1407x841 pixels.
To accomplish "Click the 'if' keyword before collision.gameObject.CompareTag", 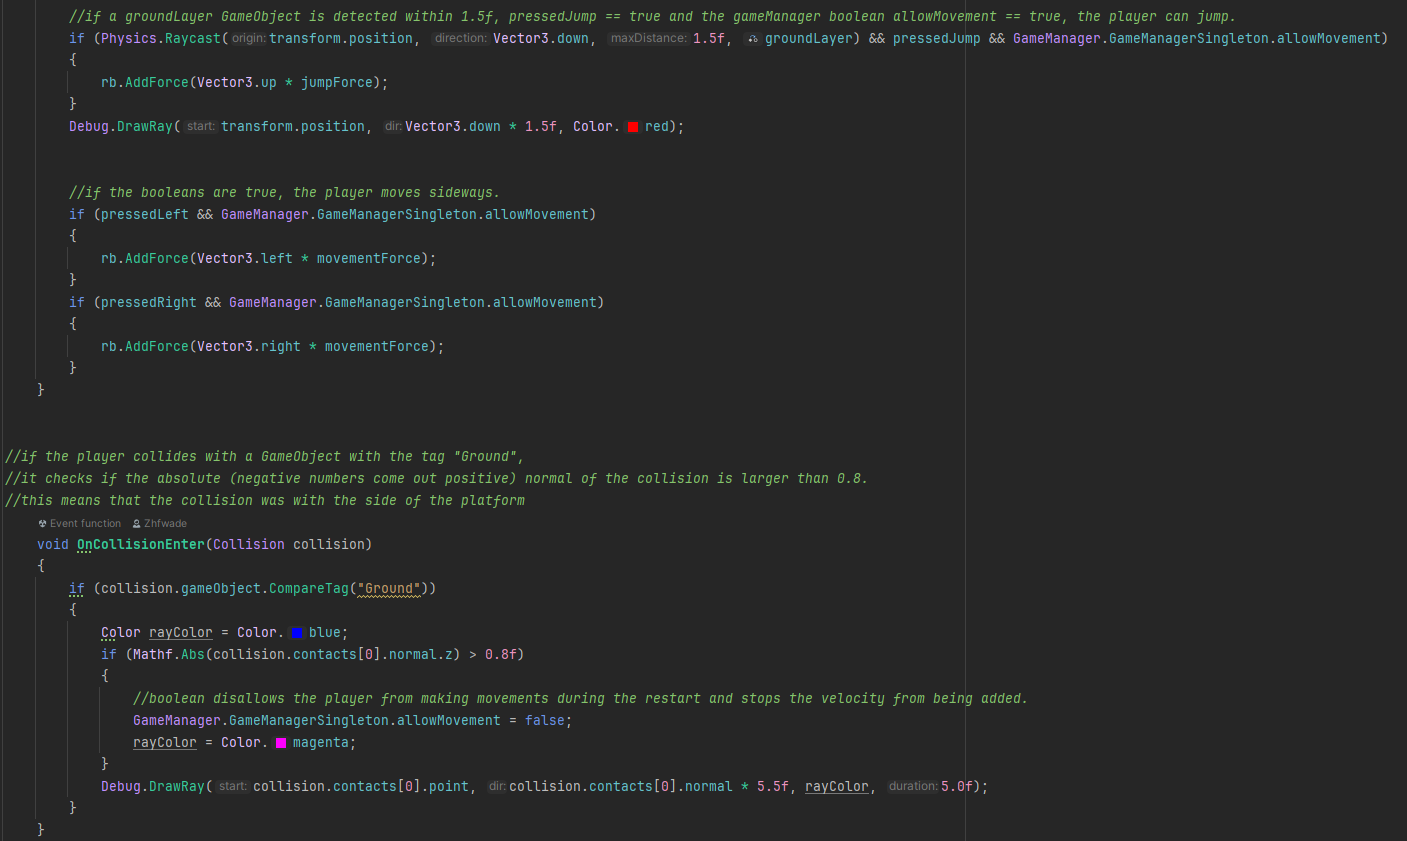I will [x=77, y=588].
